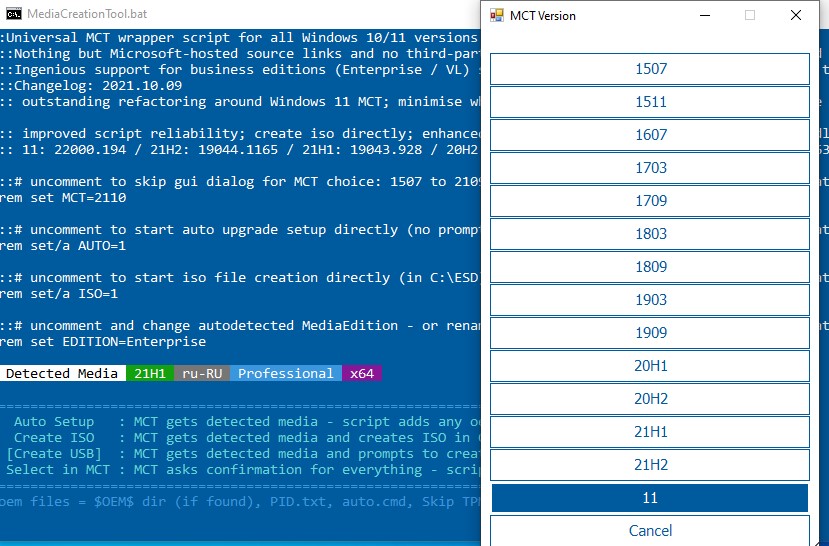
Task: Click the MediaCreationTool.bat window title
Action: pos(87,14)
